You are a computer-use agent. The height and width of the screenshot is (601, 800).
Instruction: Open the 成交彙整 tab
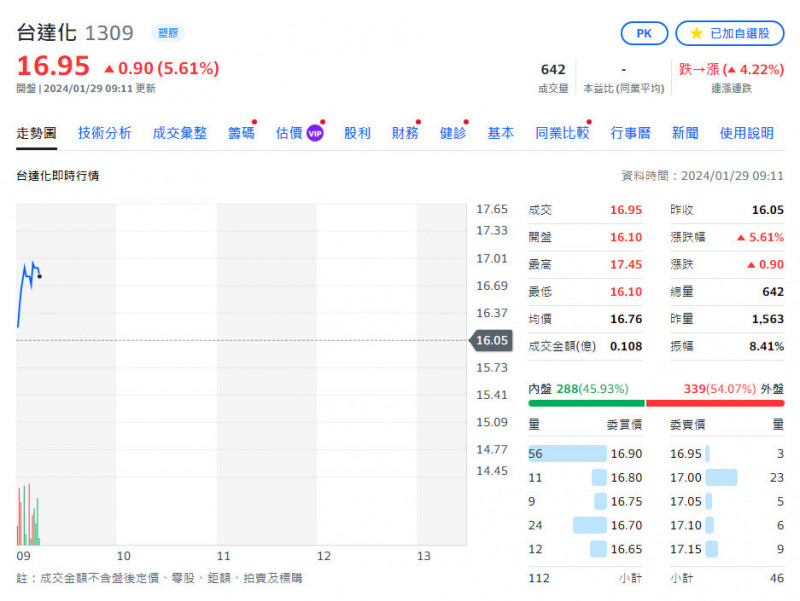[180, 133]
